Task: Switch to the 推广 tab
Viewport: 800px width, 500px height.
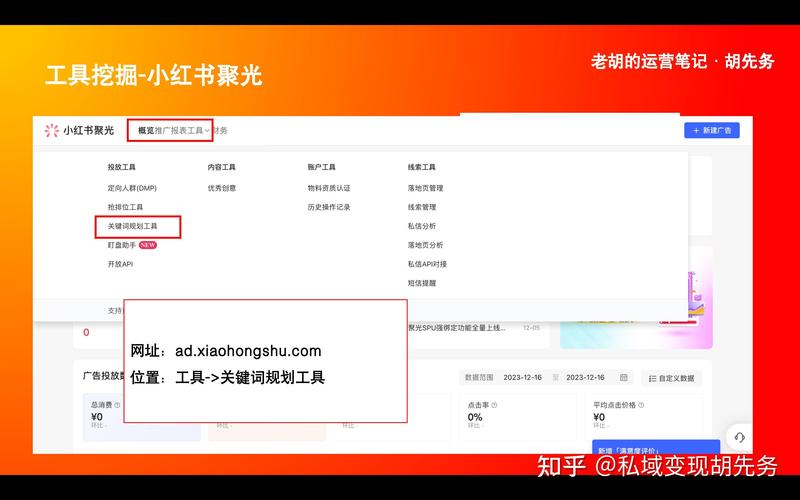Action: (x=162, y=130)
